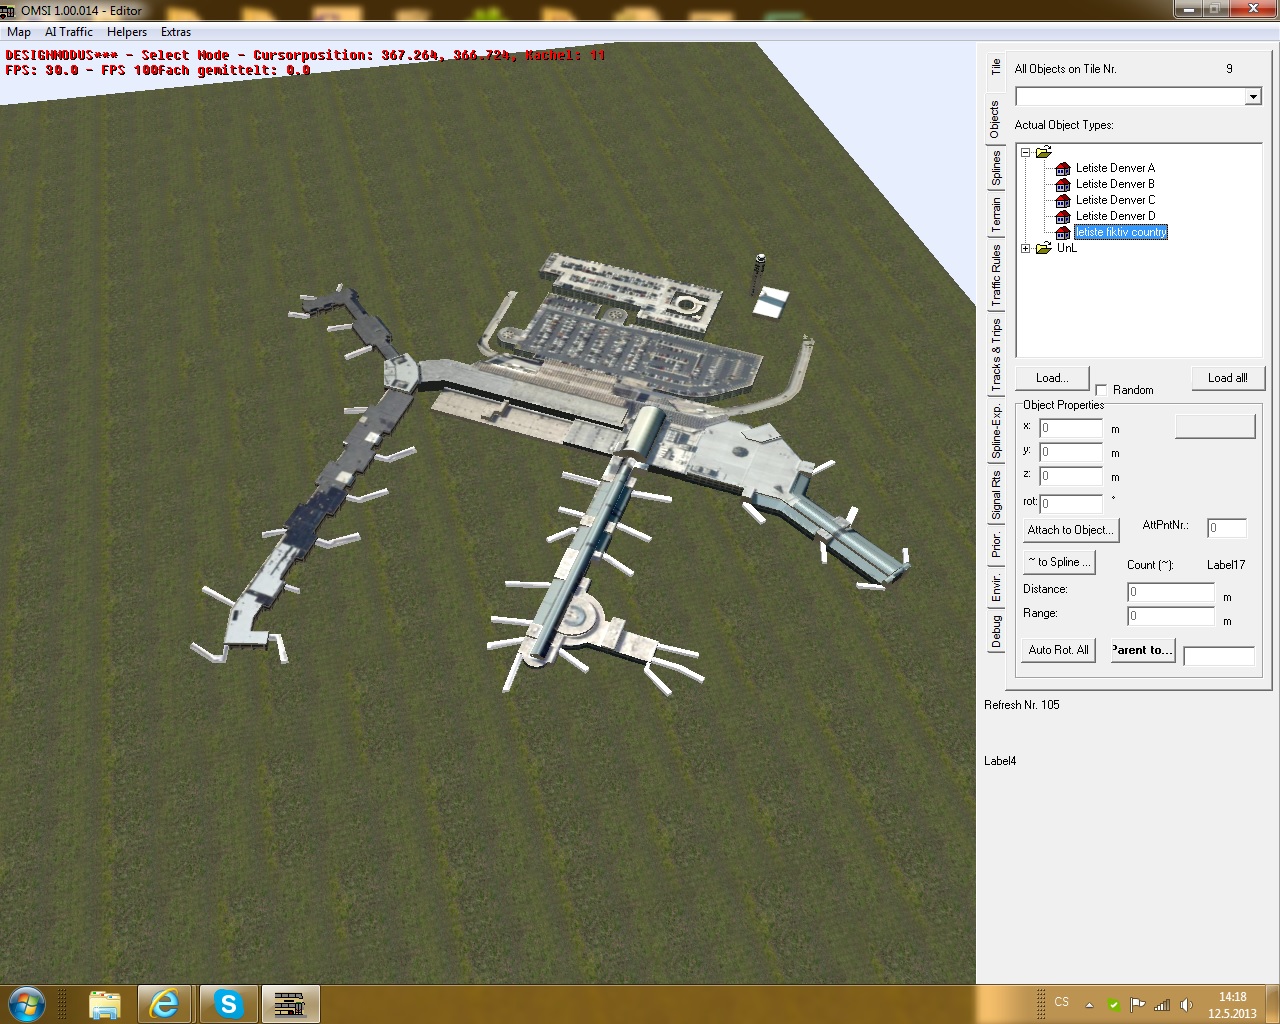Switch to the Terrain tab
Viewport: 1280px width, 1024px height.
[x=996, y=215]
